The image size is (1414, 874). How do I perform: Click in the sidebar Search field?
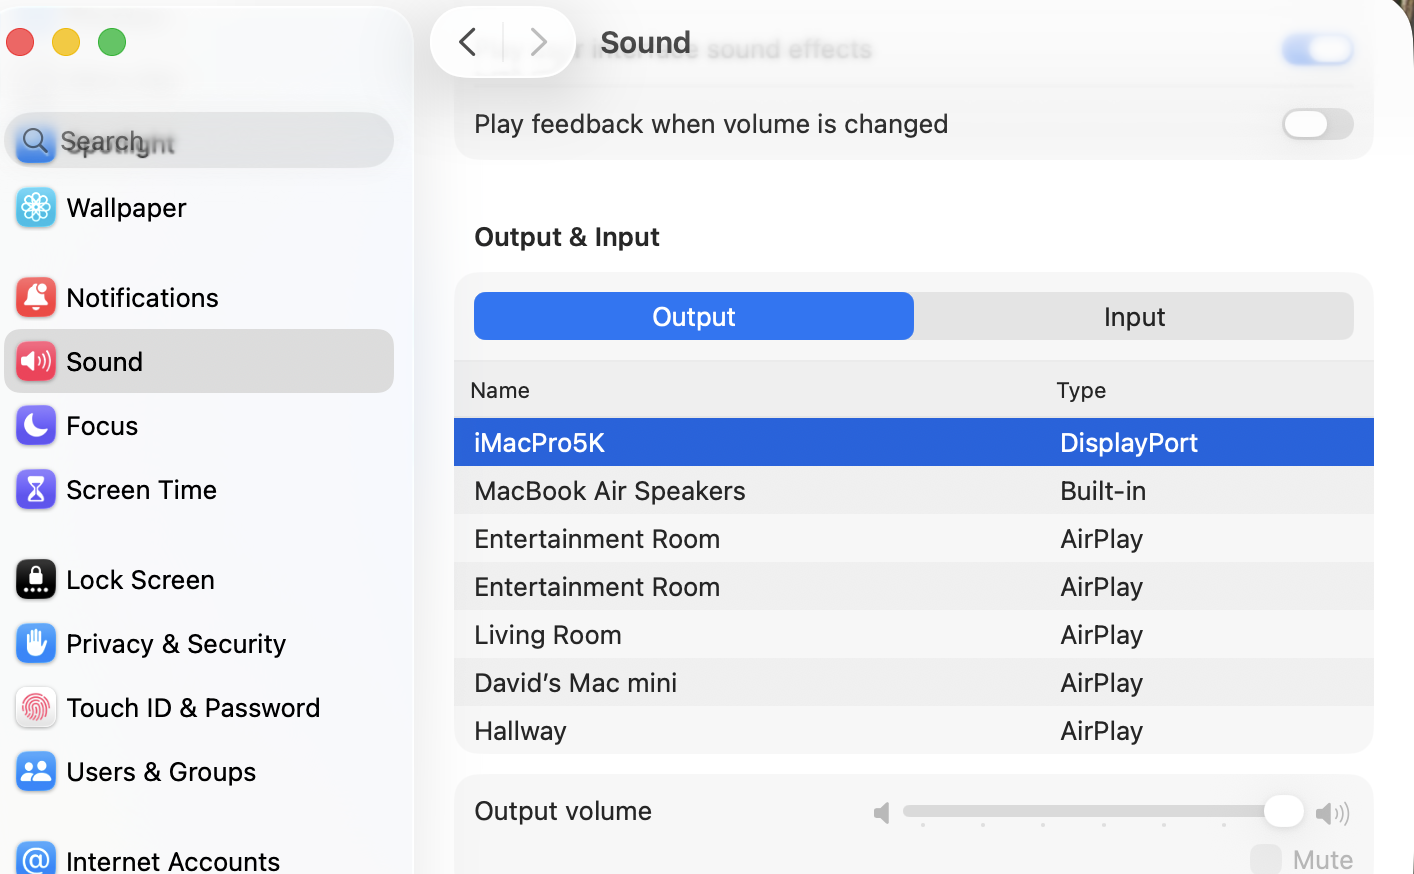pos(199,140)
